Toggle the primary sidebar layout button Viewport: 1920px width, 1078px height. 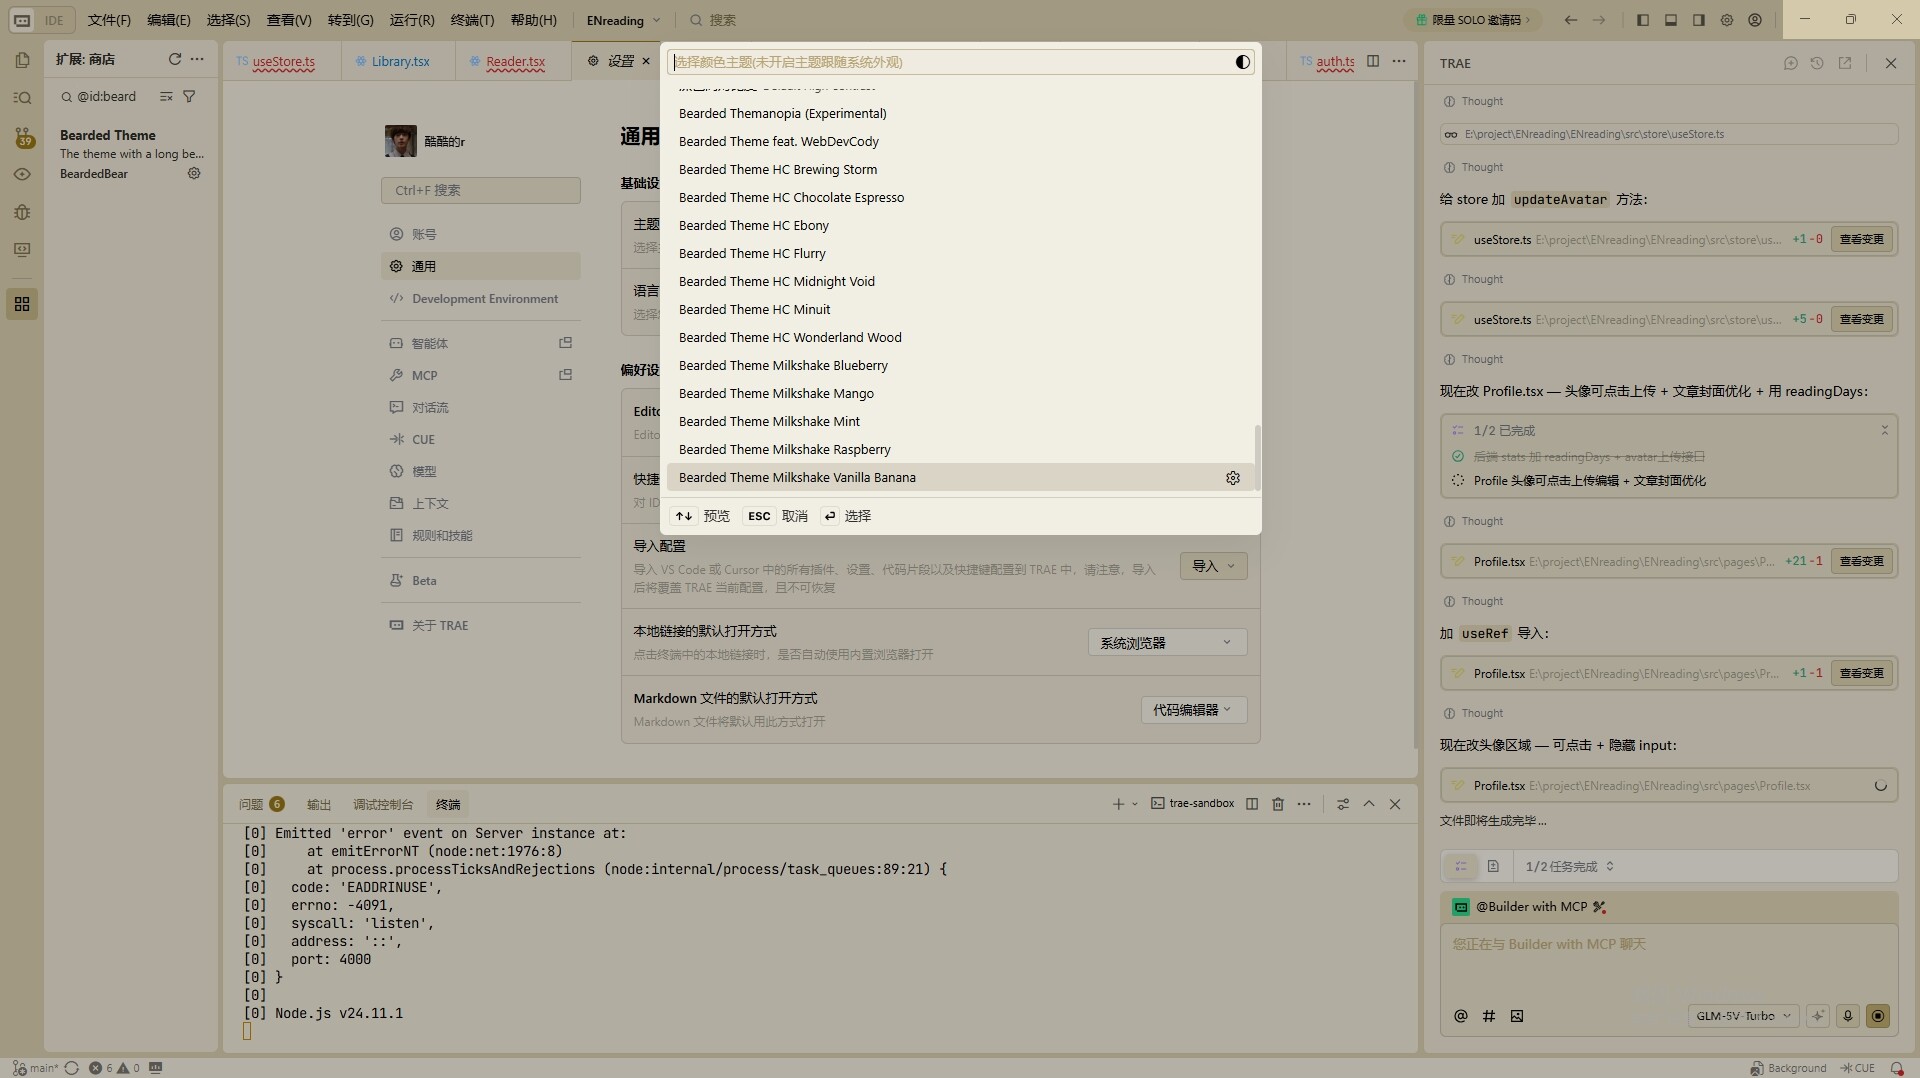click(x=1643, y=20)
